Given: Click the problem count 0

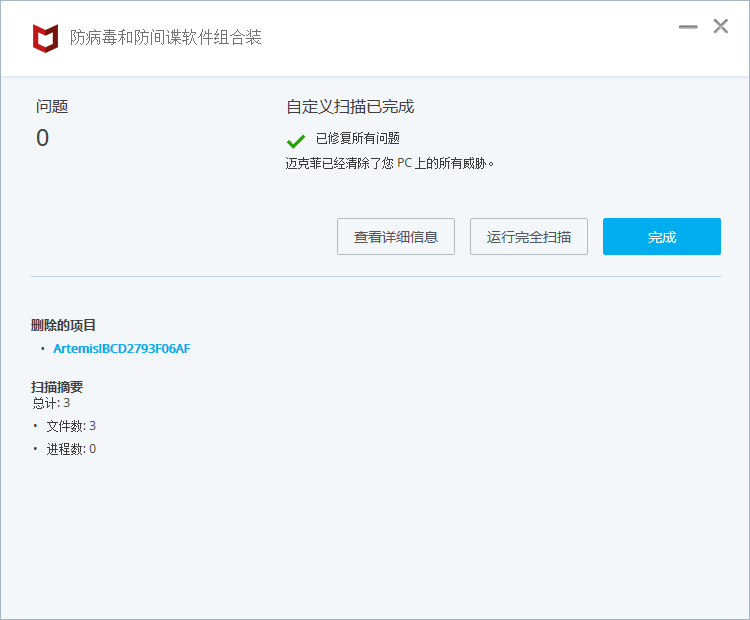Looking at the screenshot, I should click(43, 138).
